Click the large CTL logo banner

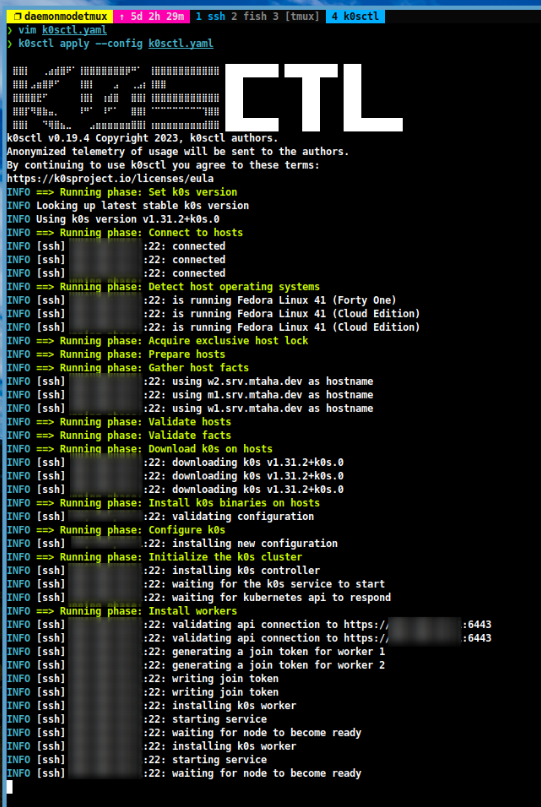coord(313,97)
